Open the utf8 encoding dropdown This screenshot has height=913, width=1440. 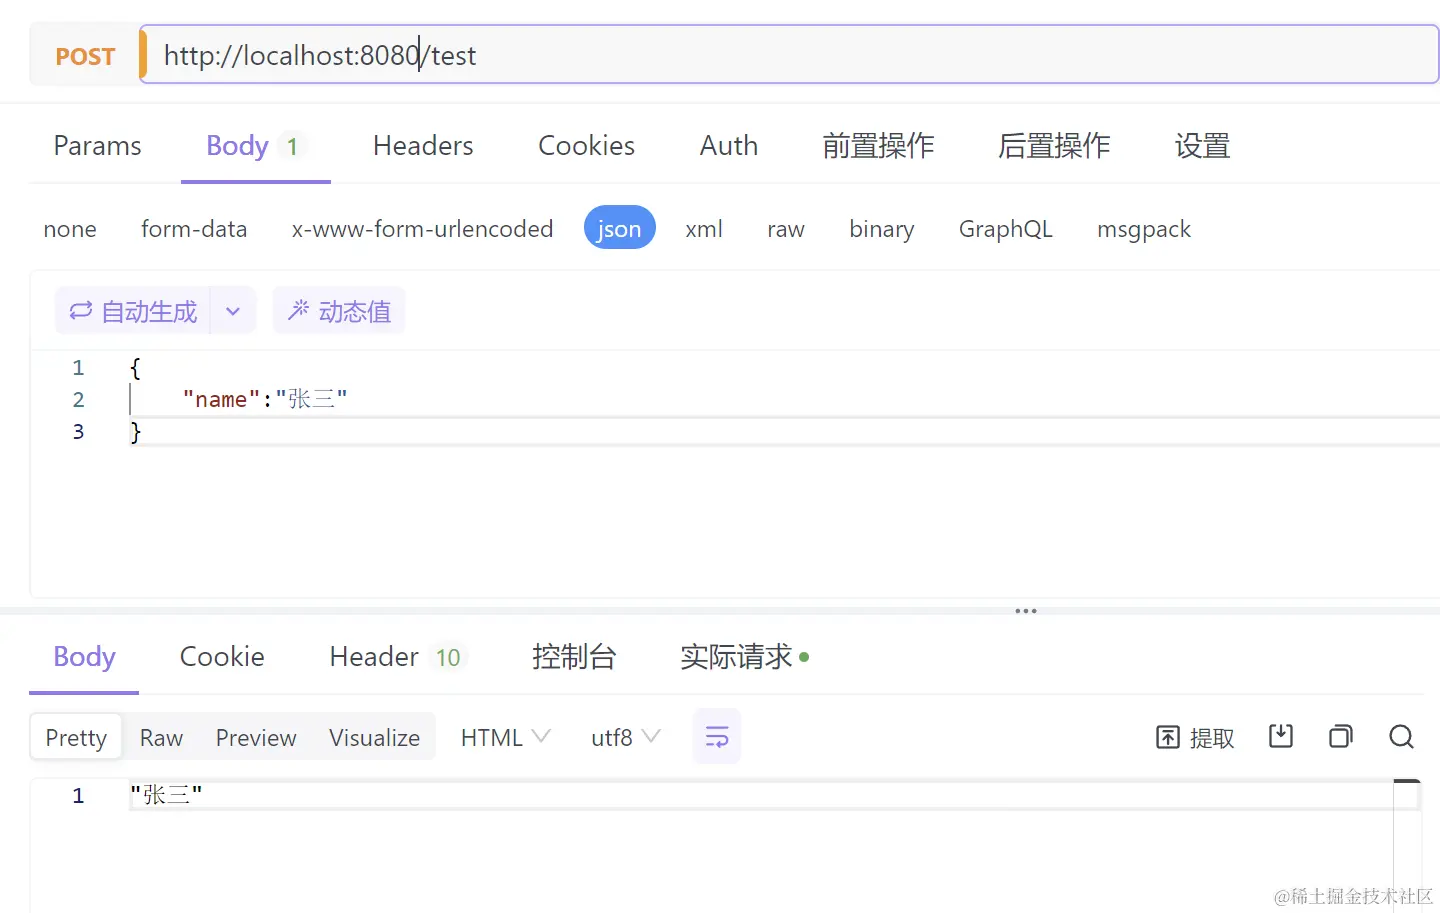coord(625,737)
